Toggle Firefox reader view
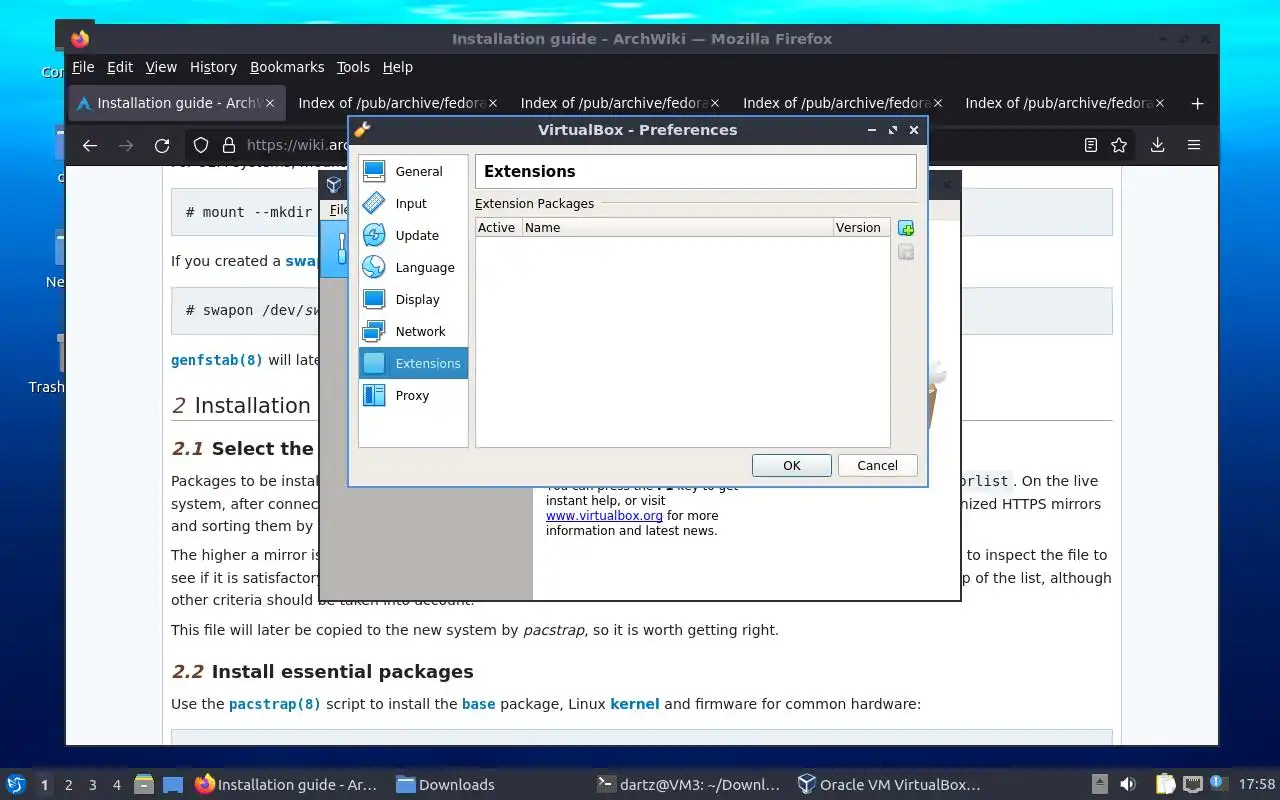Image resolution: width=1280 pixels, height=800 pixels. pyautogui.click(x=1091, y=145)
